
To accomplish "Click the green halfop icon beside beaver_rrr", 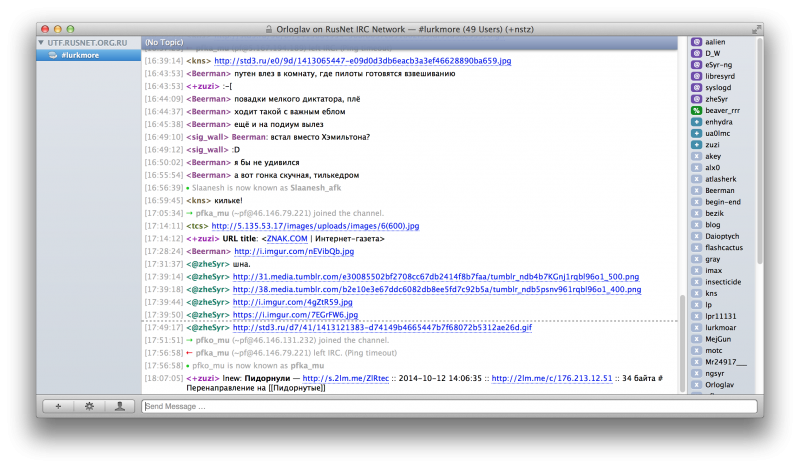I will pos(696,110).
